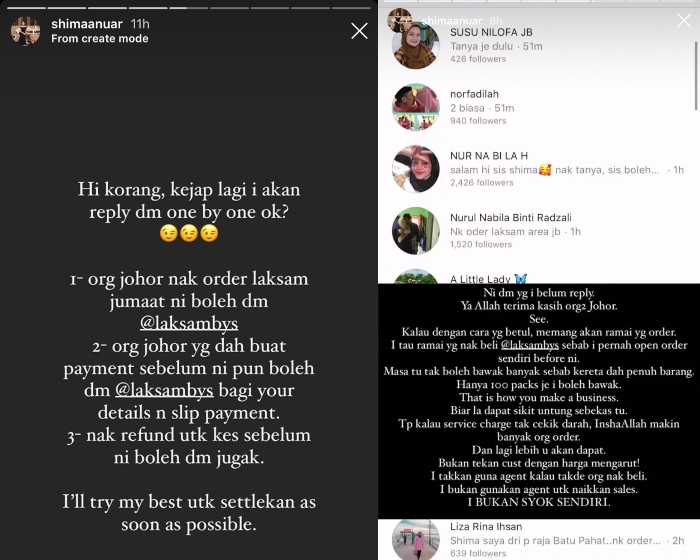Tap the shimaanuar username on left story
The height and width of the screenshot is (560, 700).
87,24
